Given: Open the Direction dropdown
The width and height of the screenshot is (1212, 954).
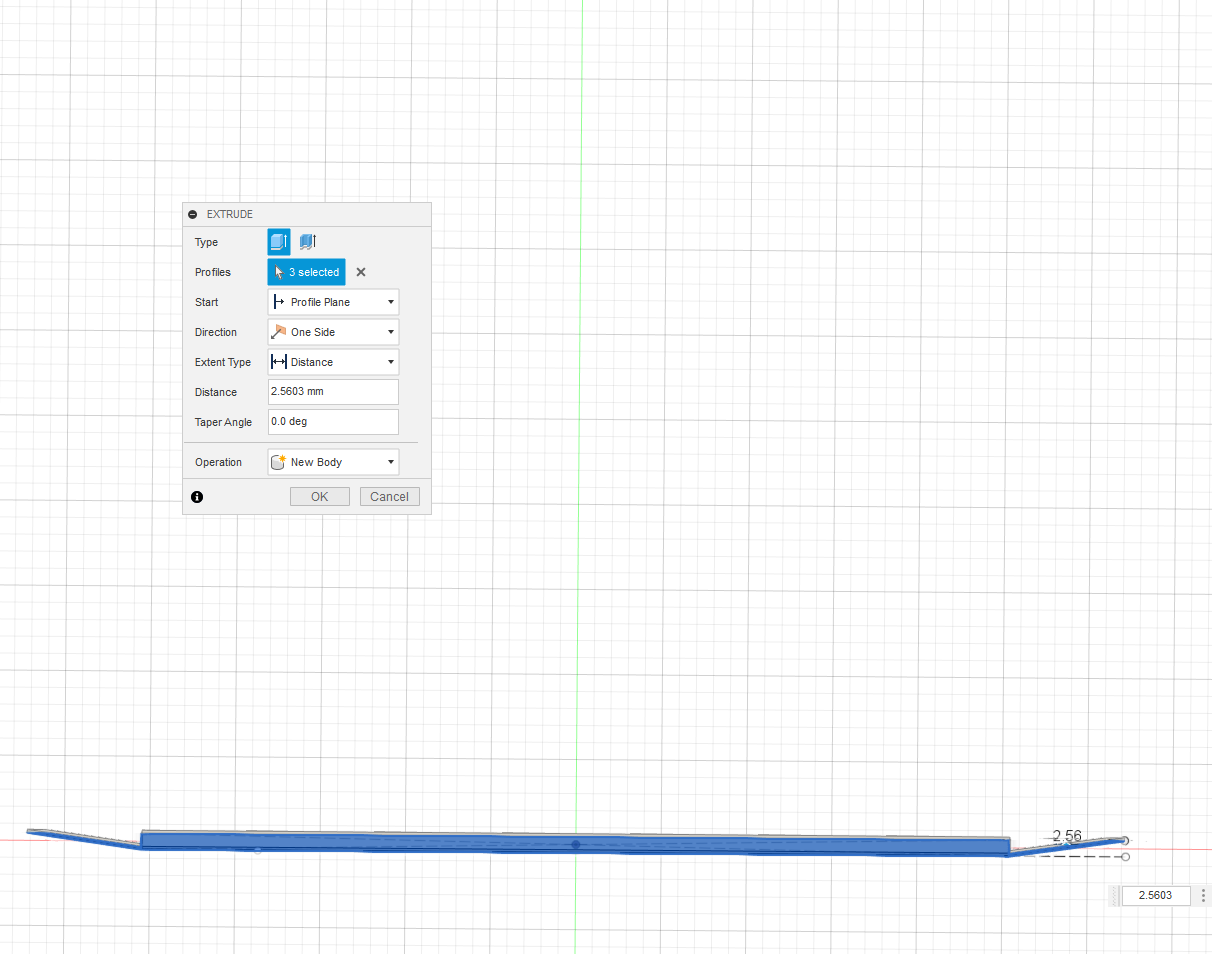Looking at the screenshot, I should coord(390,331).
